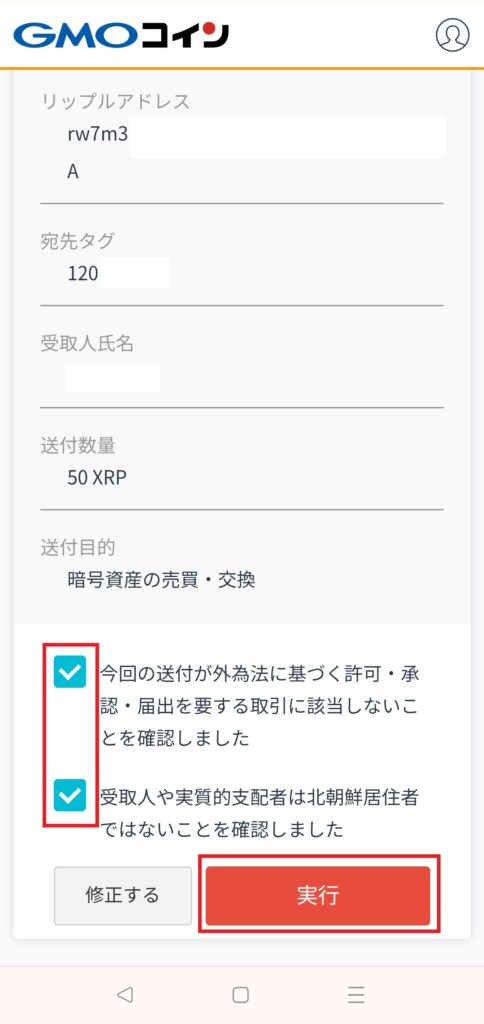Screen dimensions: 484x1024
Task: Click the masked recipient name under 受取人氏名
Action: pos(112,377)
